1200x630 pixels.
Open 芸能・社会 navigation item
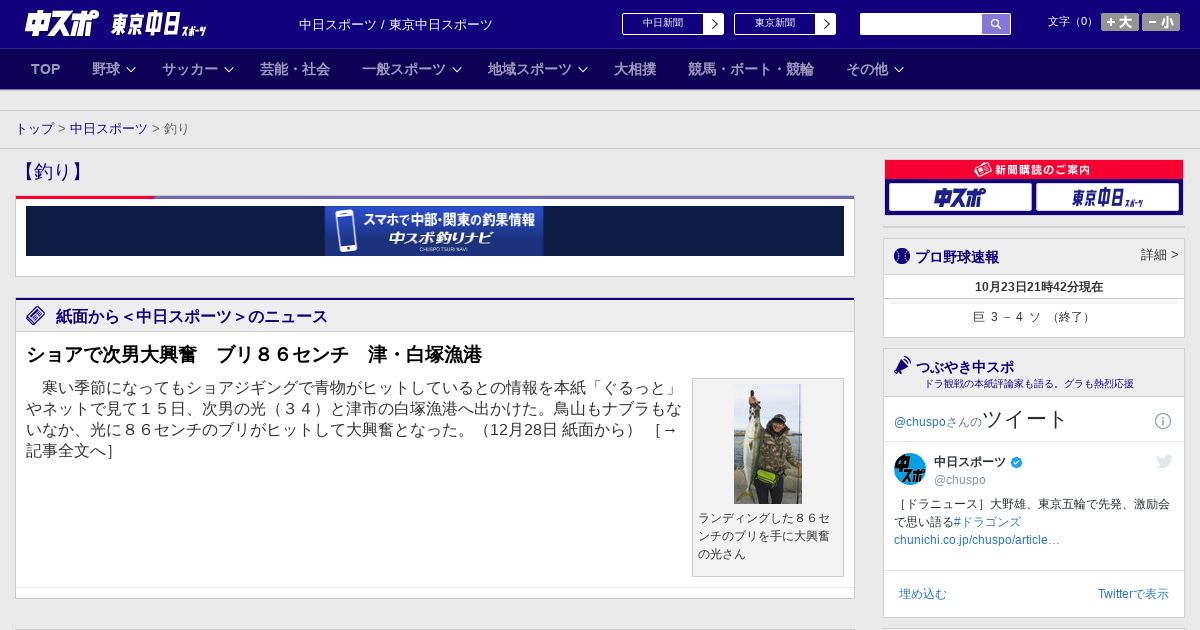click(295, 69)
